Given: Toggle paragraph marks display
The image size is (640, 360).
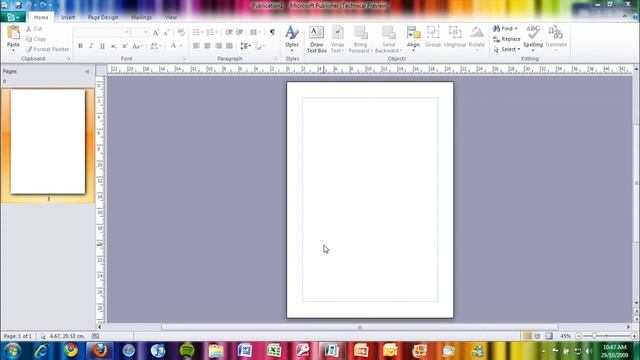Looking at the screenshot, I should pyautogui.click(x=272, y=32).
